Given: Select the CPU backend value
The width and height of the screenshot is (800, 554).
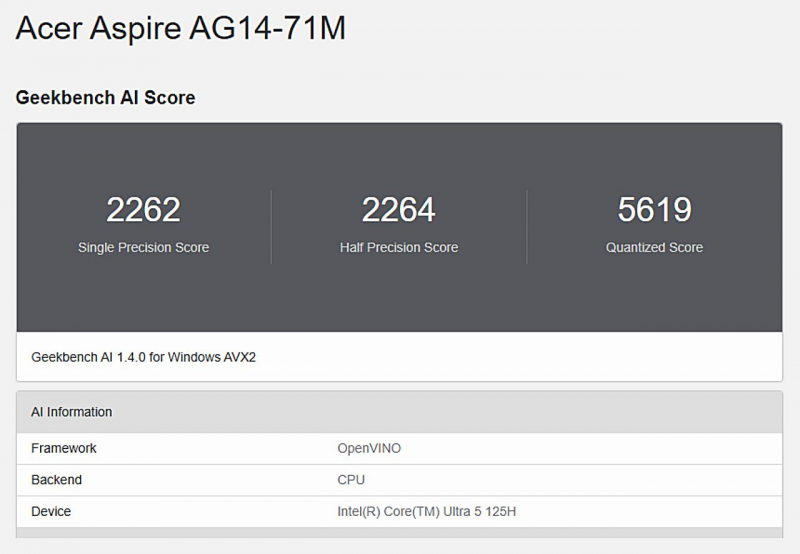Looking at the screenshot, I should pos(351,480).
